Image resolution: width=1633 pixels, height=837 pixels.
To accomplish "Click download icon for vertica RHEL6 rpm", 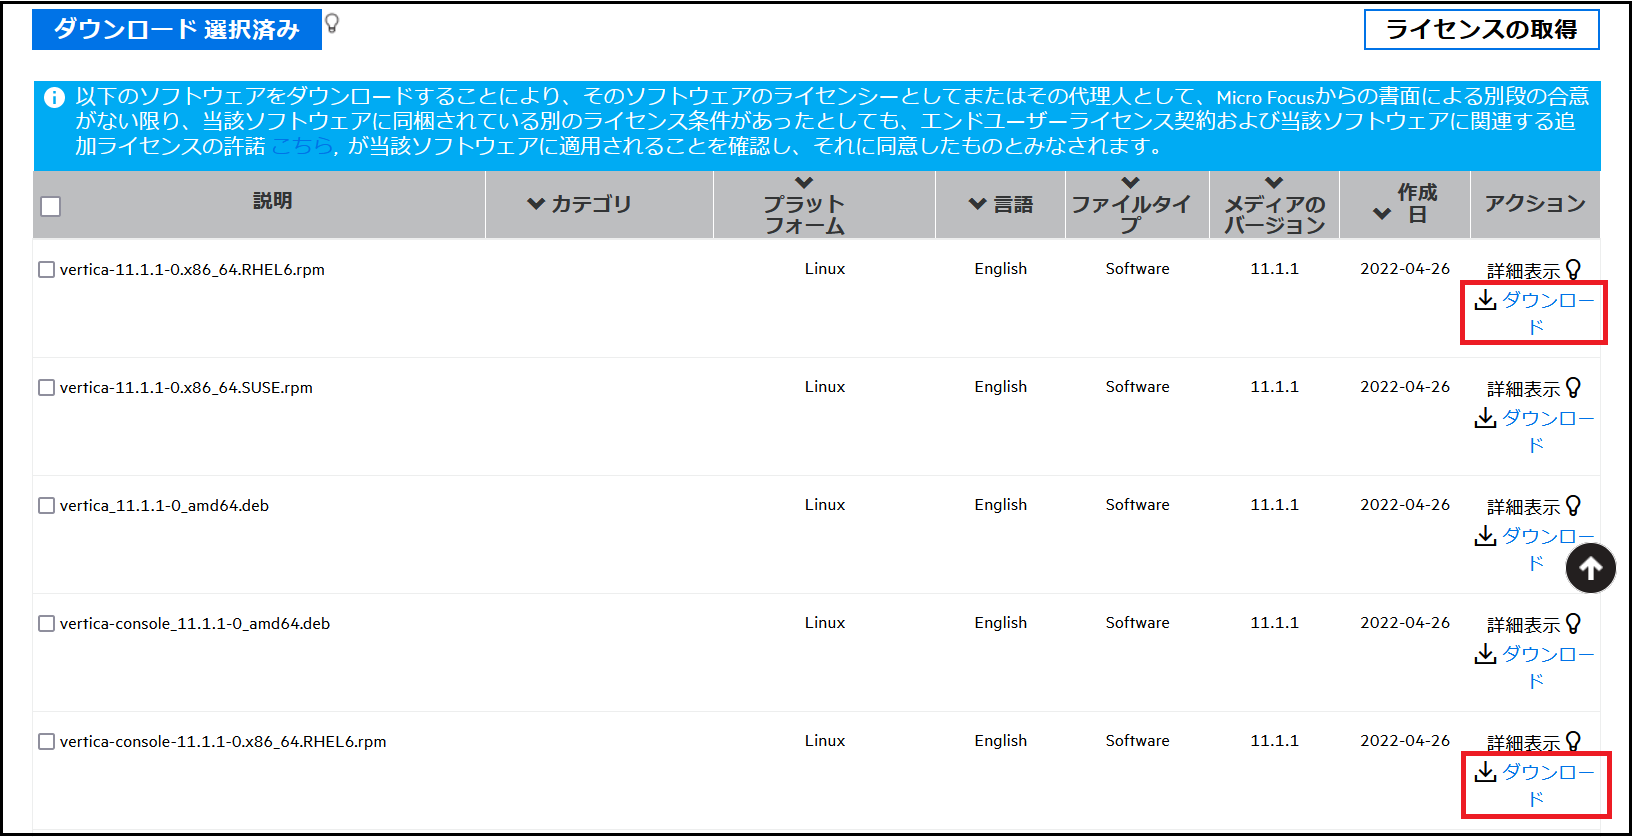I will click(x=1485, y=300).
